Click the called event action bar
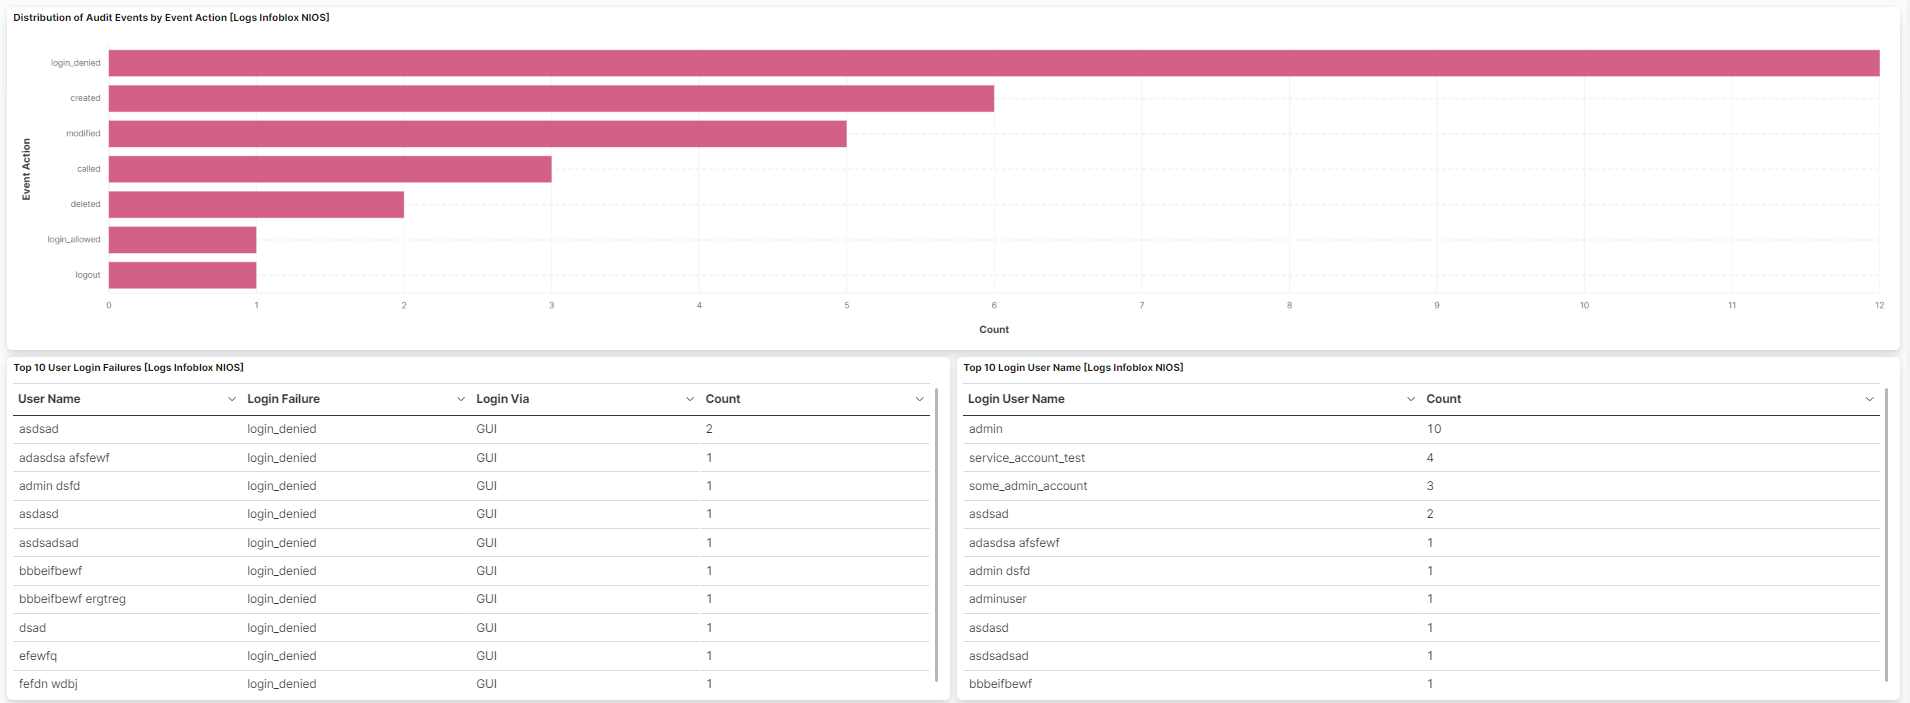The height and width of the screenshot is (703, 1910). [330, 169]
